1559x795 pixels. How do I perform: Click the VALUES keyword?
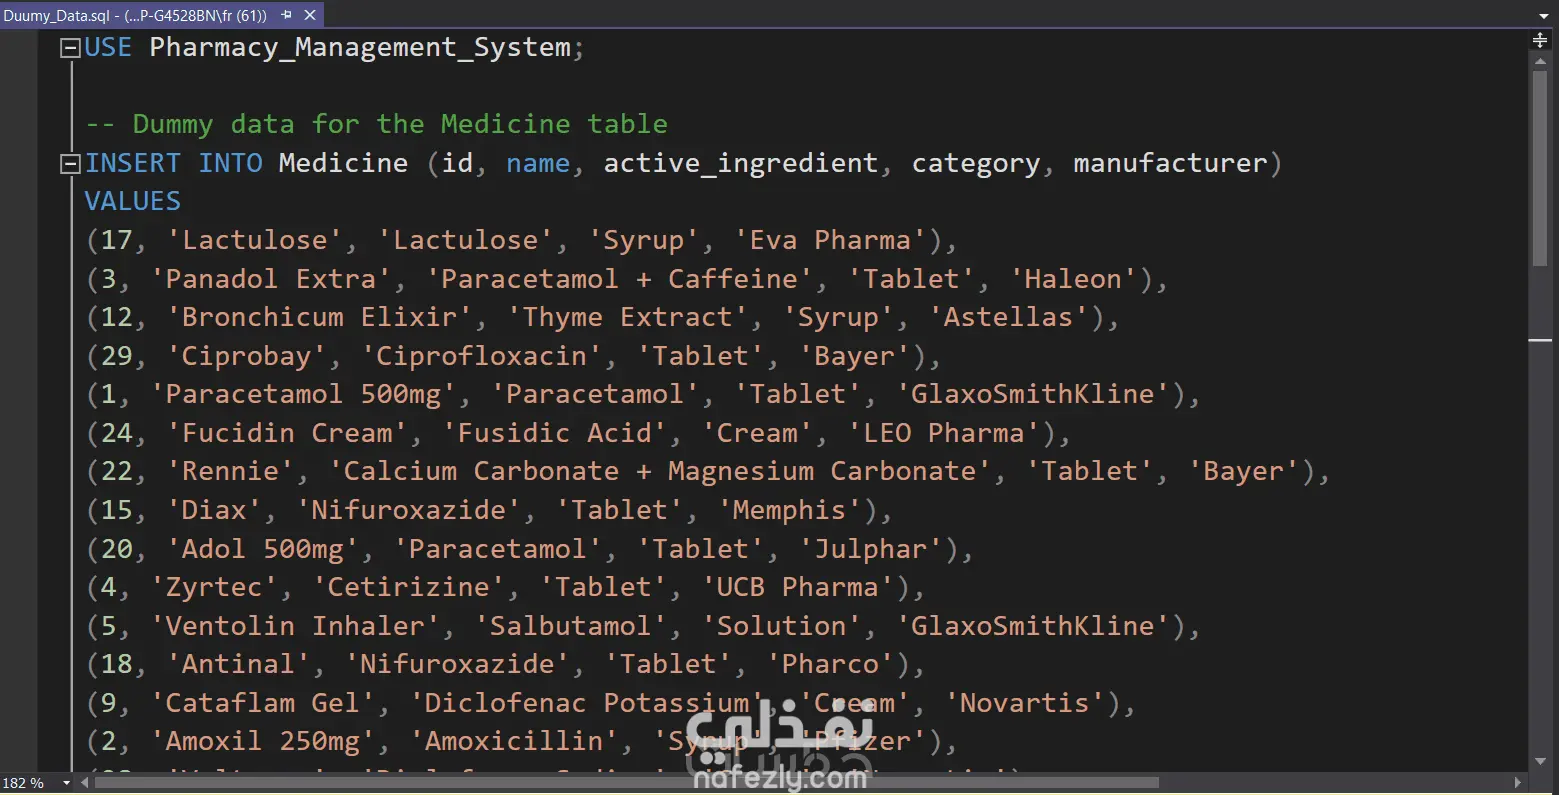pos(133,201)
